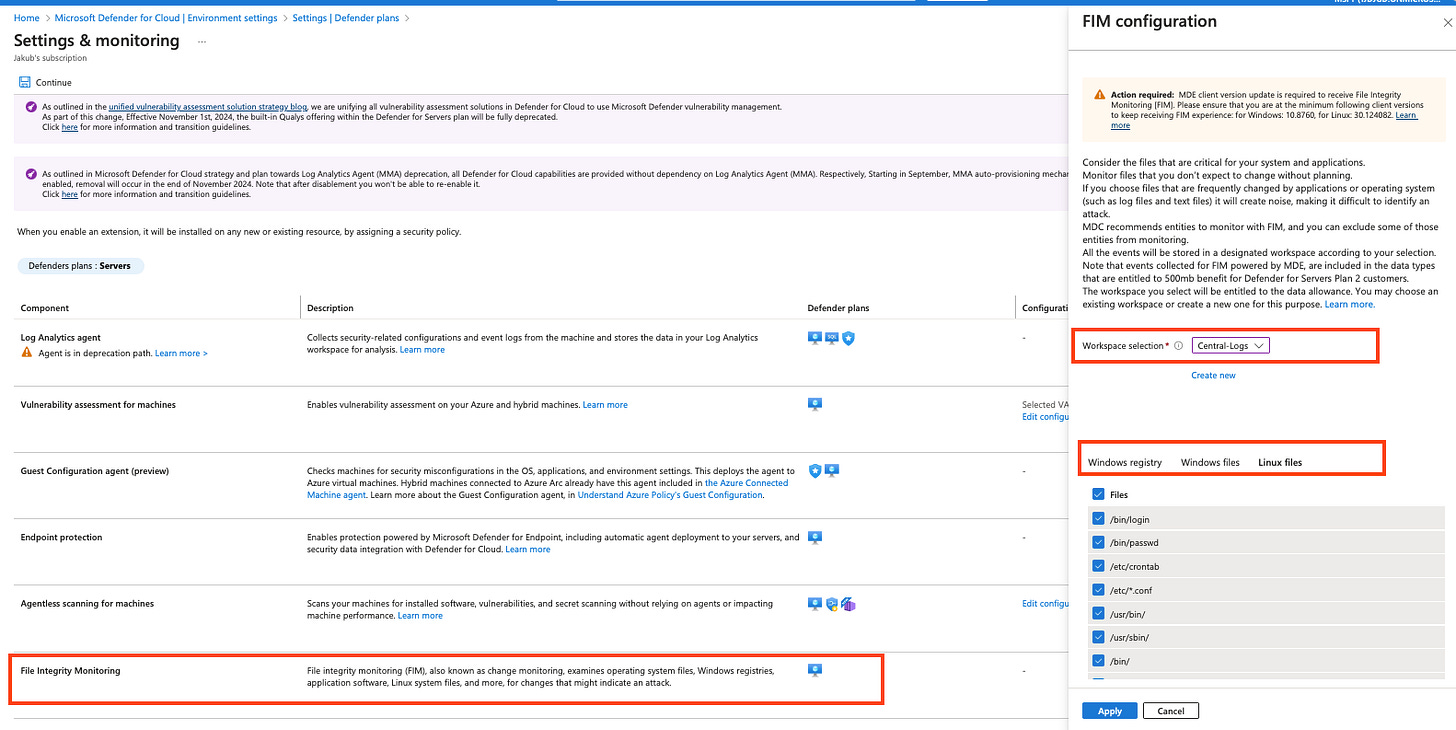Viewport: 1456px width, 730px height.
Task: Click 'here' link in the MMA deprecation banner
Action: pos(69,194)
